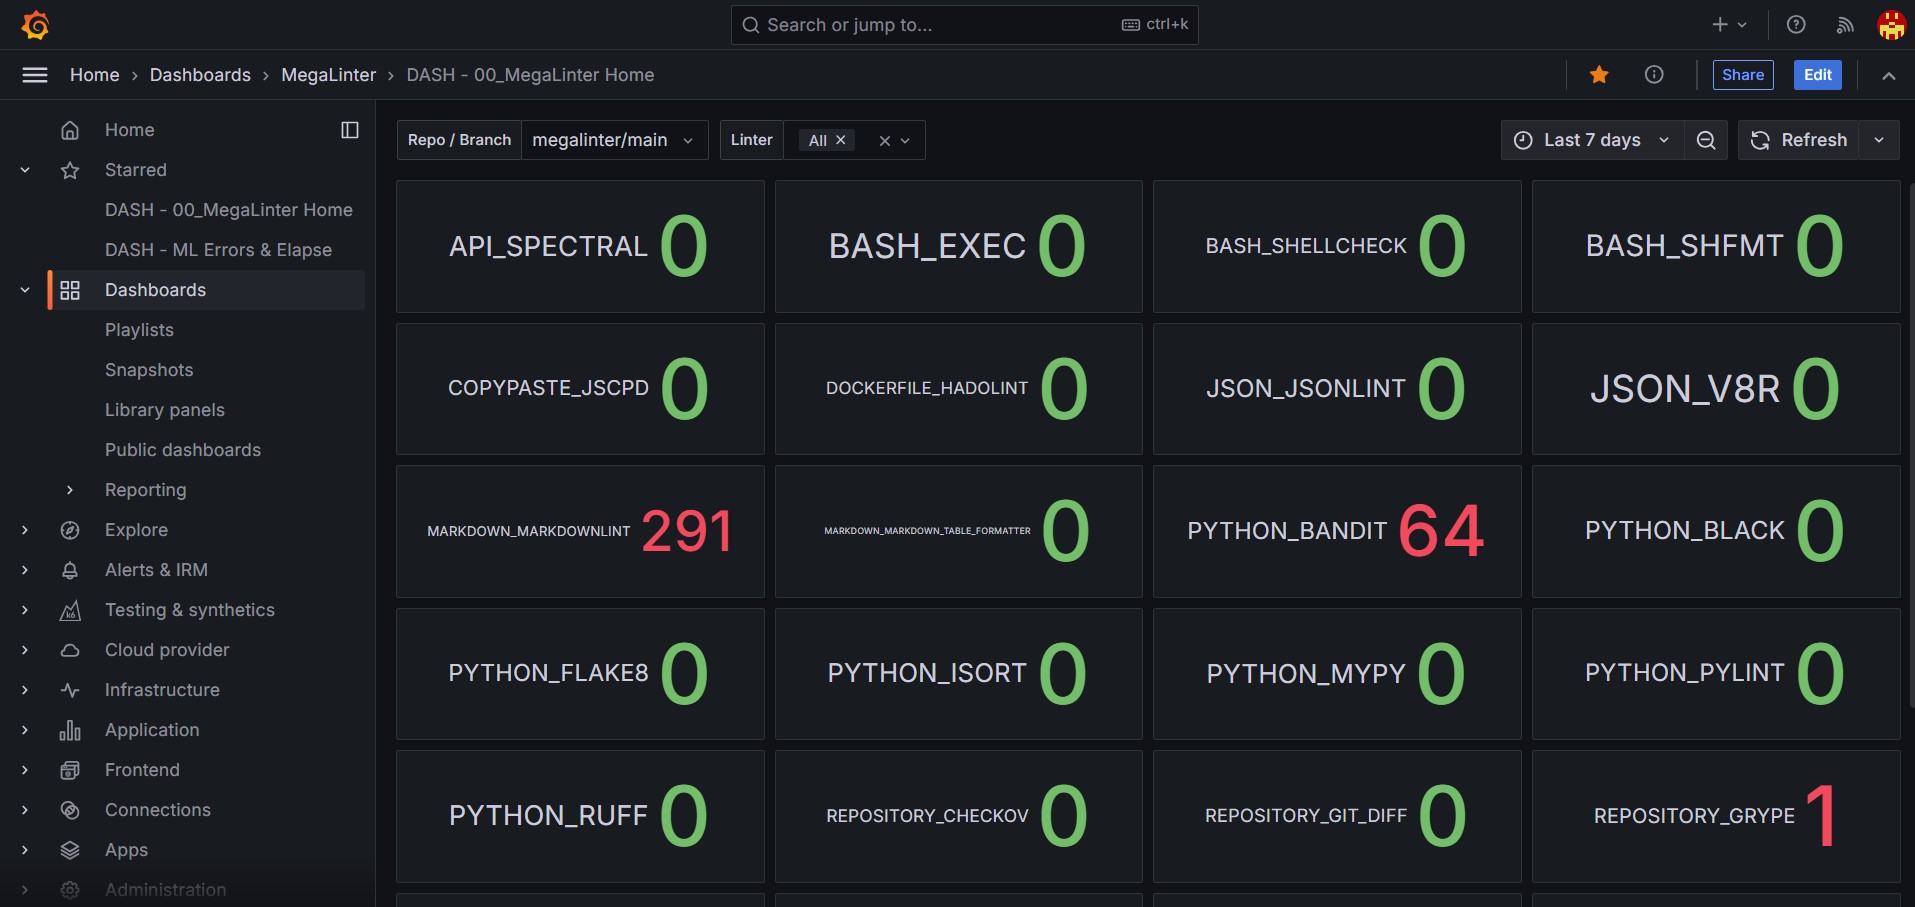Click the Share button
Screen dimensions: 1915x907
pyautogui.click(x=1742, y=75)
